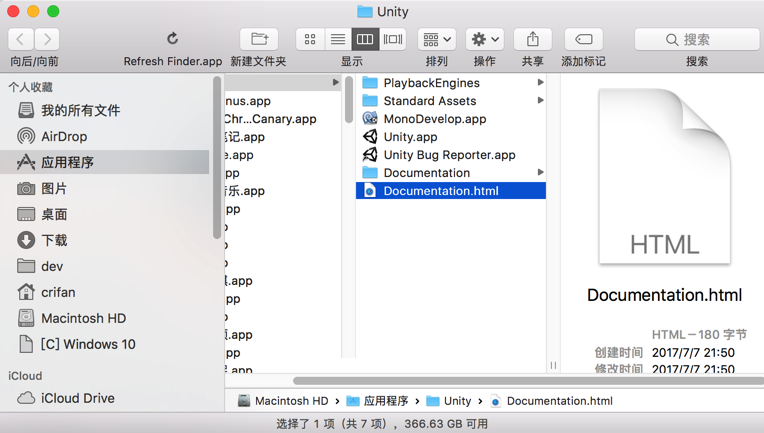
Task: Go back using the left chevron button
Action: pos(21,39)
